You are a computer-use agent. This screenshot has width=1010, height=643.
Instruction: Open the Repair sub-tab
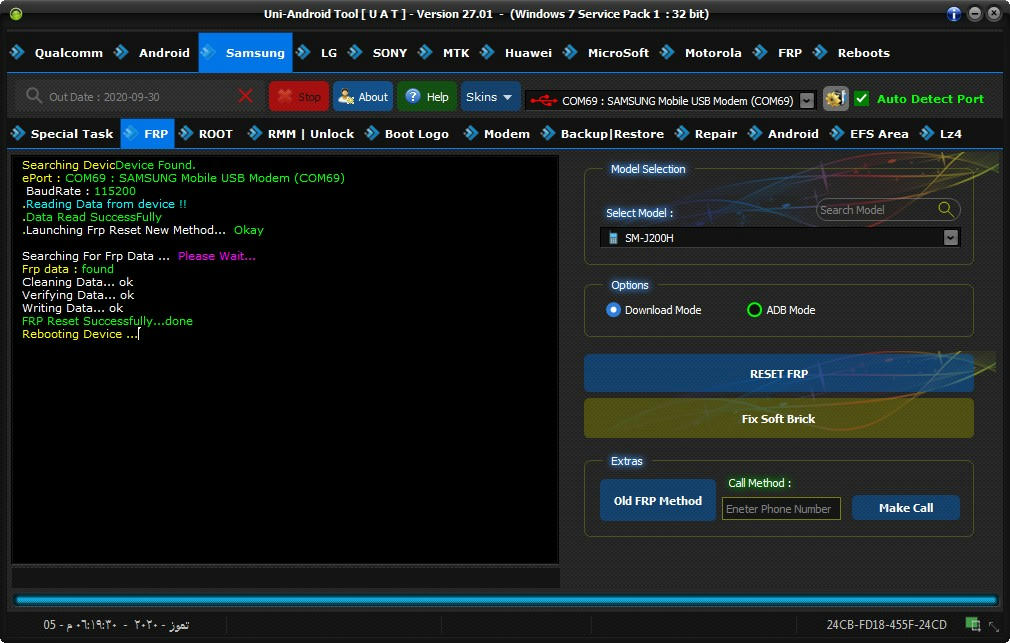(706, 133)
